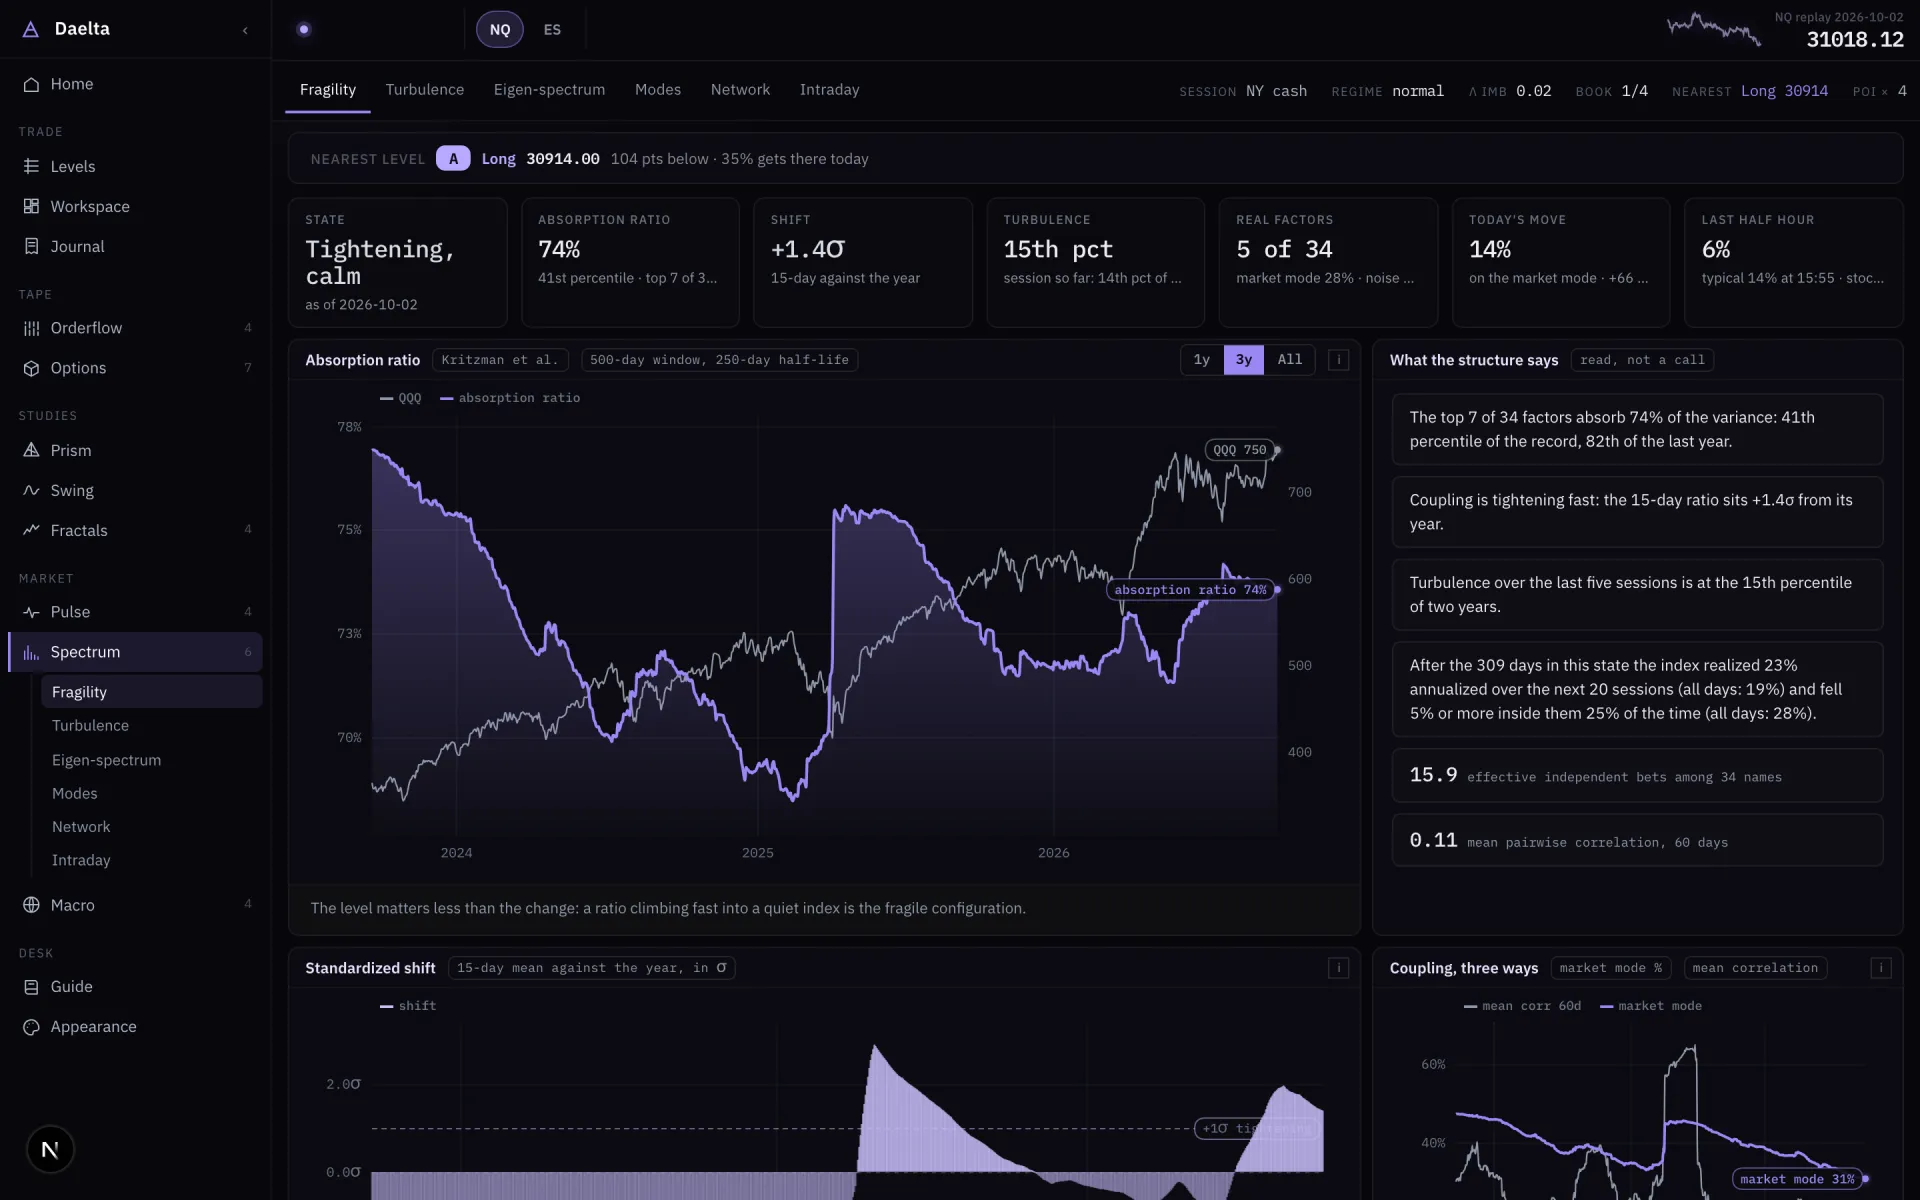The width and height of the screenshot is (1920, 1200).
Task: Set chart range to All
Action: [1290, 360]
